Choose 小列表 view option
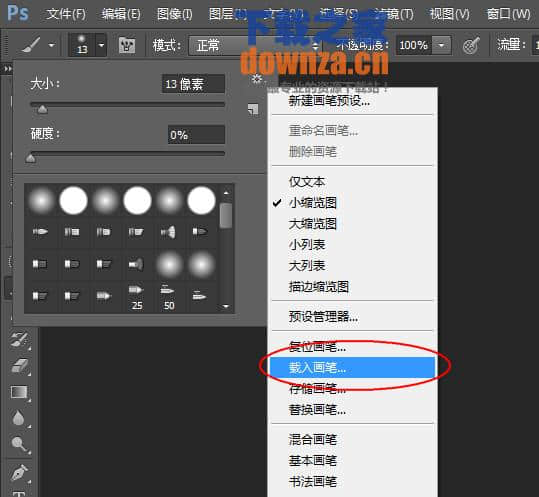Viewport: 539px width, 497px height. coord(307,245)
